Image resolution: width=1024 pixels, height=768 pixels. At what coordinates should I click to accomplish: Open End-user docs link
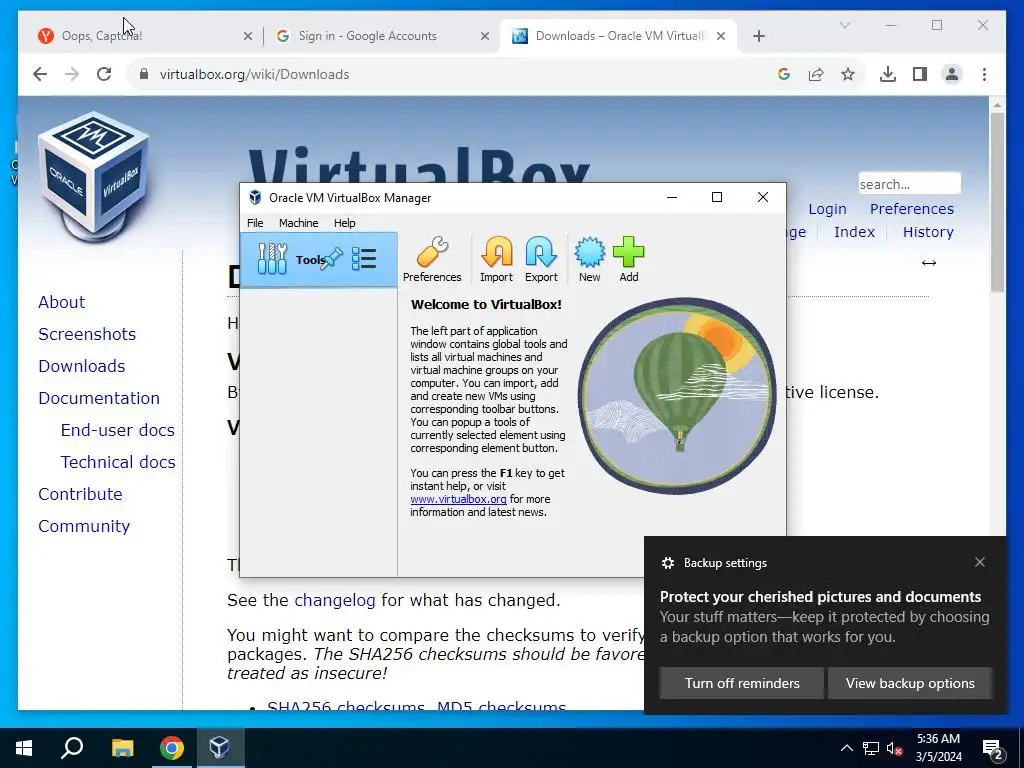click(118, 430)
